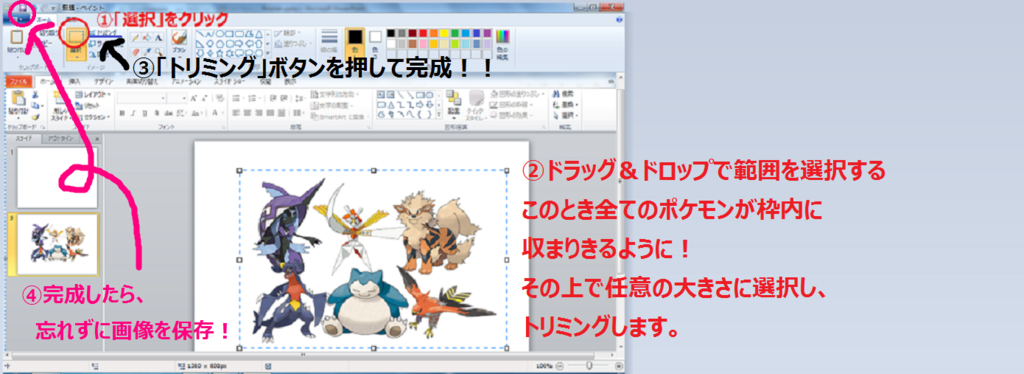Select the Eraser tool in Paint
Screen dimensions: 1024x374
tap(136, 51)
